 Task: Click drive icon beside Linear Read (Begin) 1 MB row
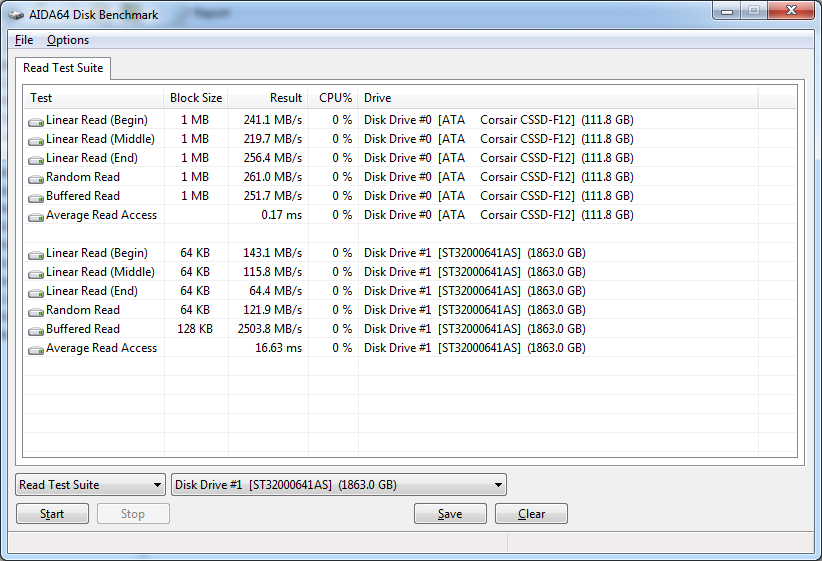coord(36,122)
